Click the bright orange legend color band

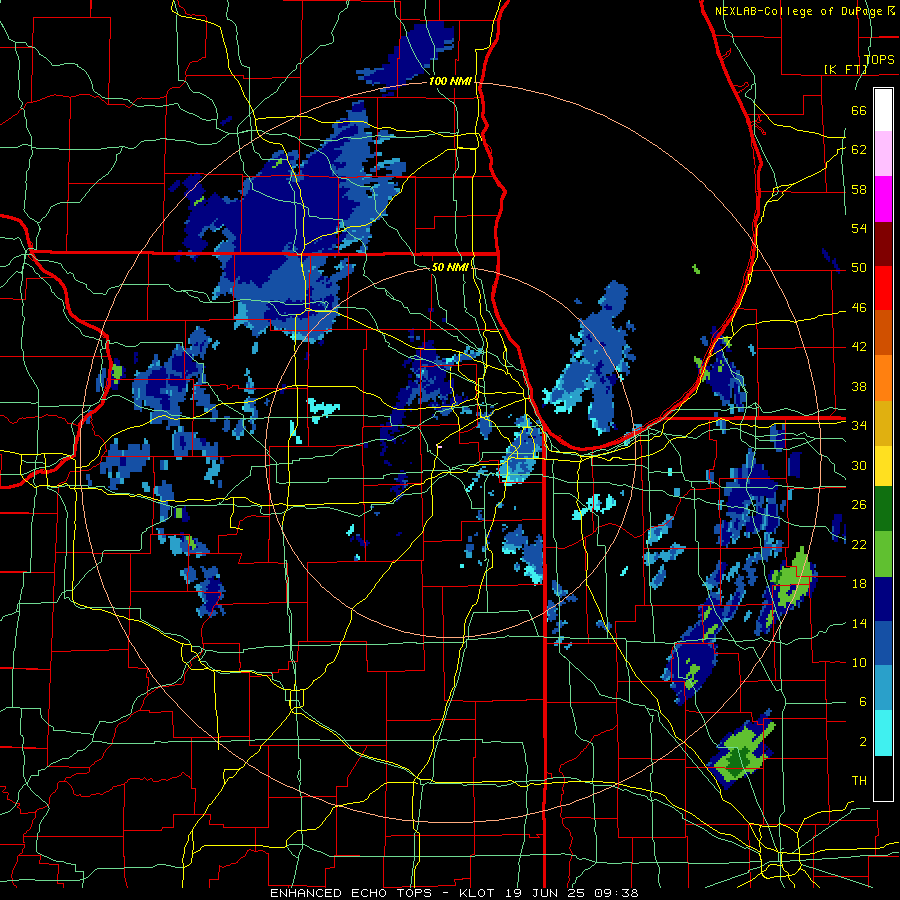pyautogui.click(x=883, y=377)
